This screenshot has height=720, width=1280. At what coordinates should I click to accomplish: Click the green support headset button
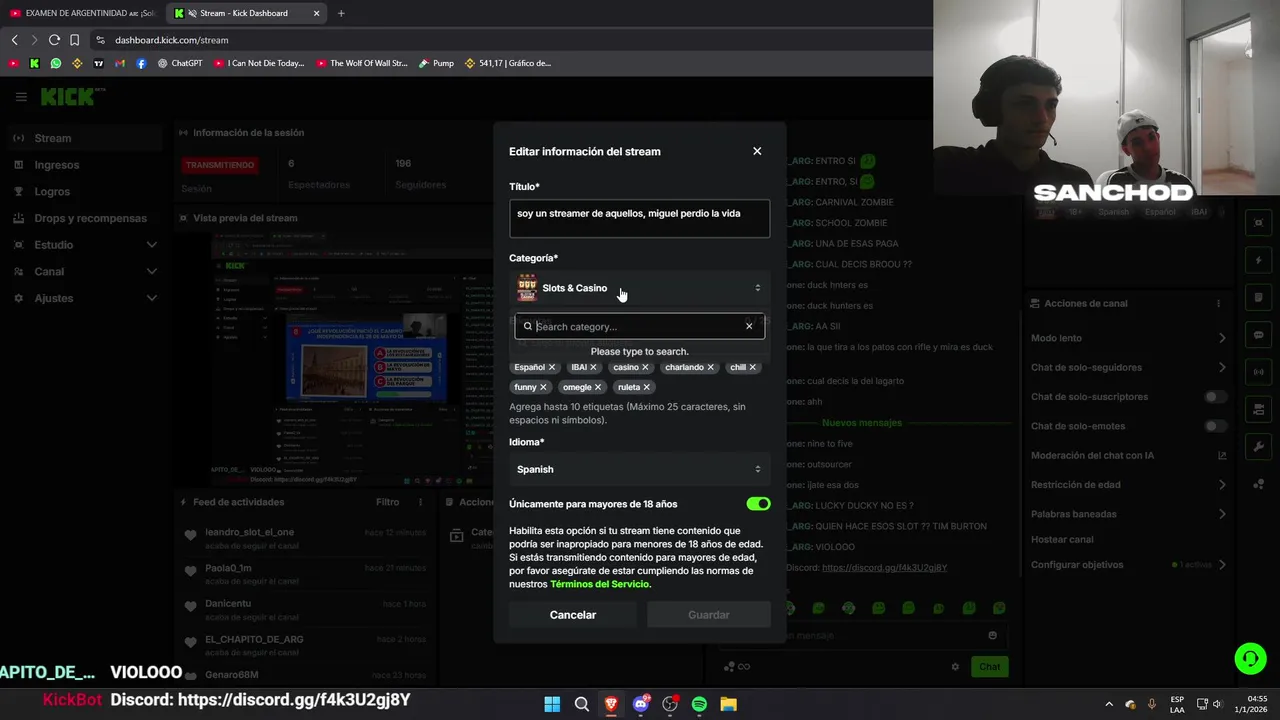1250,658
